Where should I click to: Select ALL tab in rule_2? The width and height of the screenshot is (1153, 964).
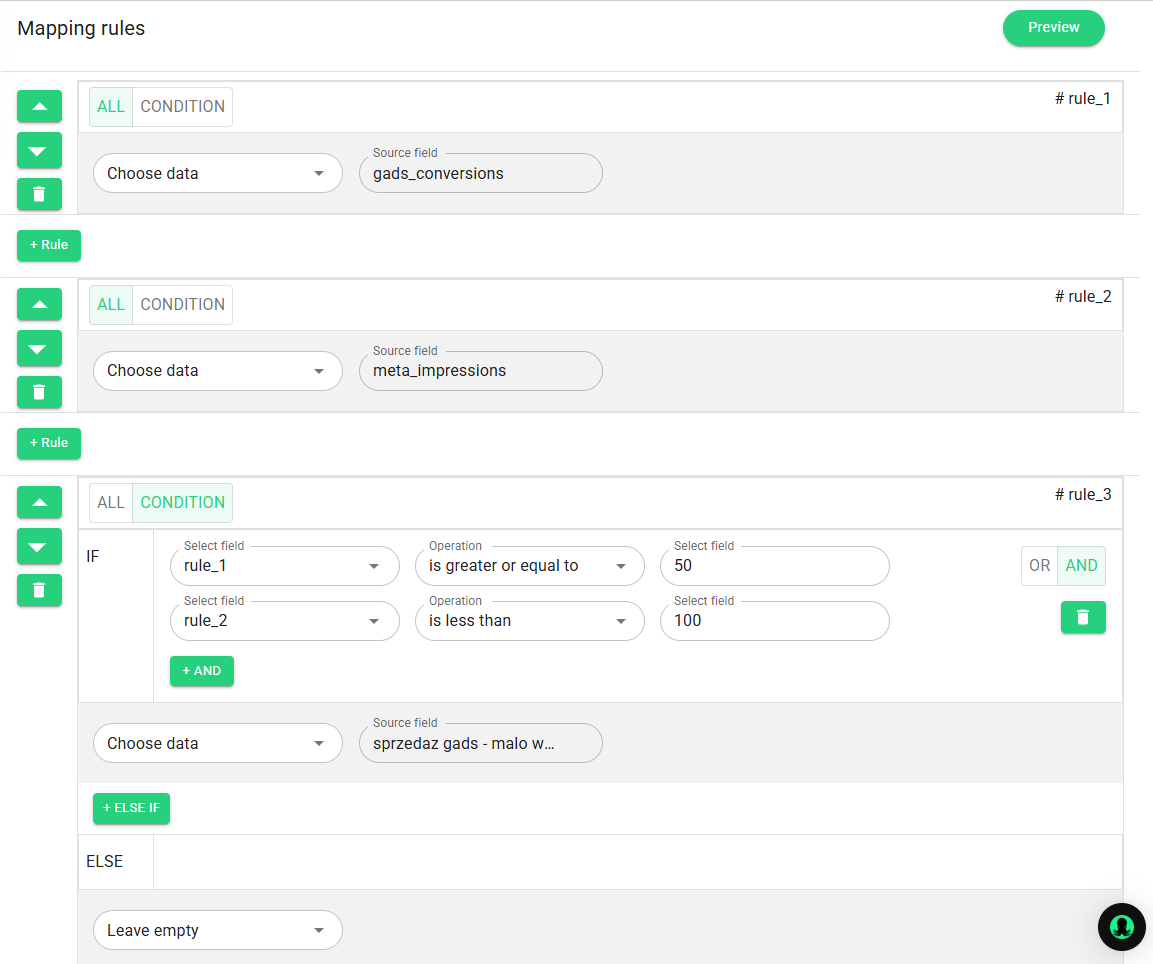[x=111, y=305]
